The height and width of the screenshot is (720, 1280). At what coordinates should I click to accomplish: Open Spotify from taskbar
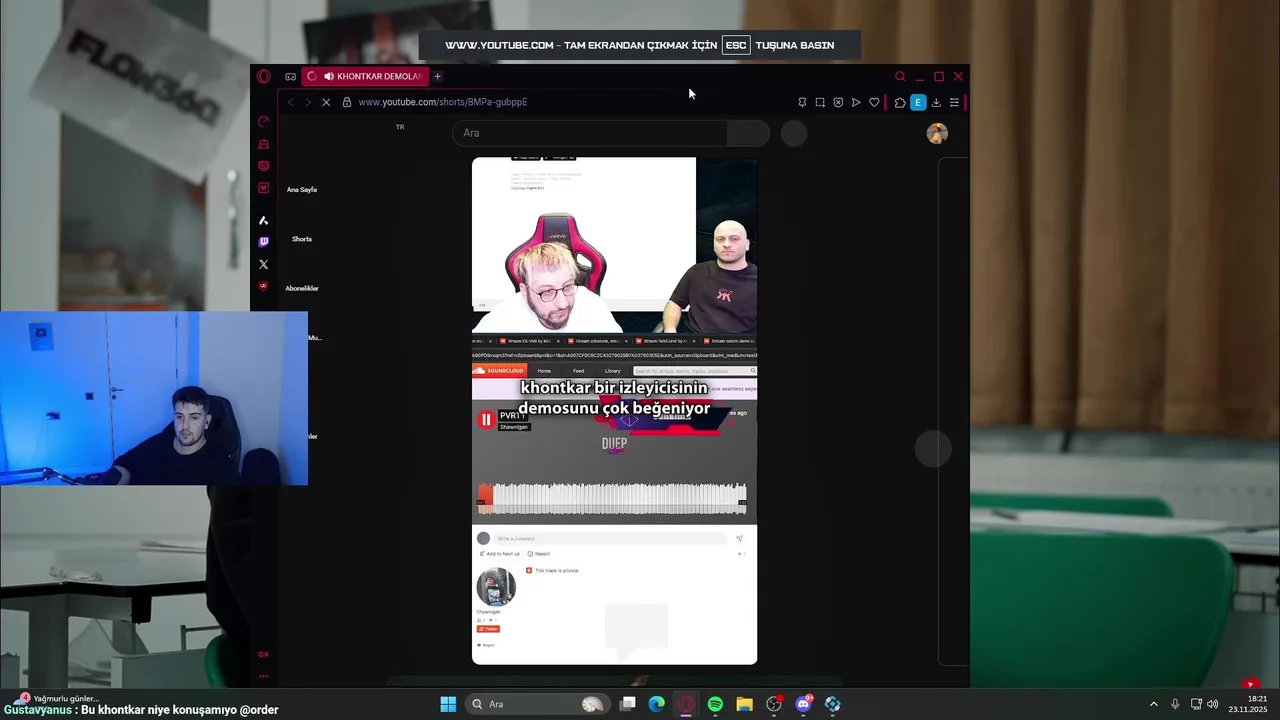715,704
